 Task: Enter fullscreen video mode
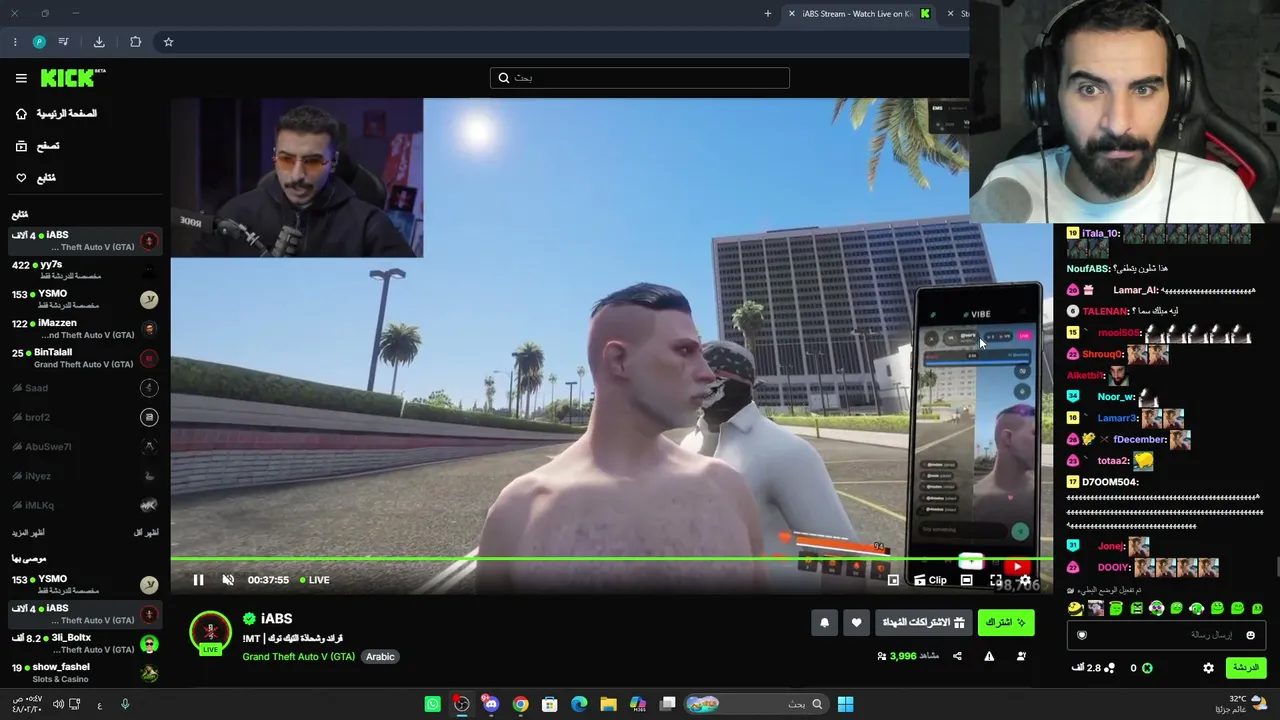coord(996,580)
